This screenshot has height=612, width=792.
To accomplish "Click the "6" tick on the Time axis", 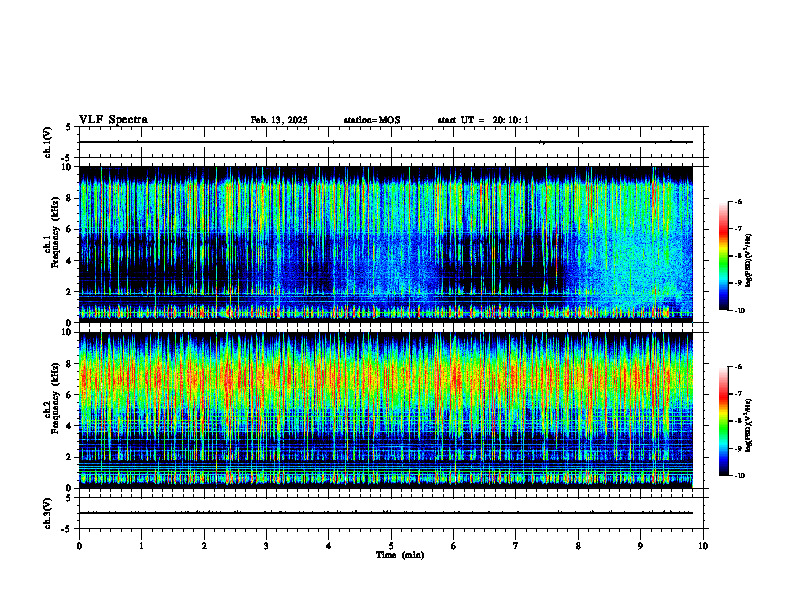I will pos(454,546).
